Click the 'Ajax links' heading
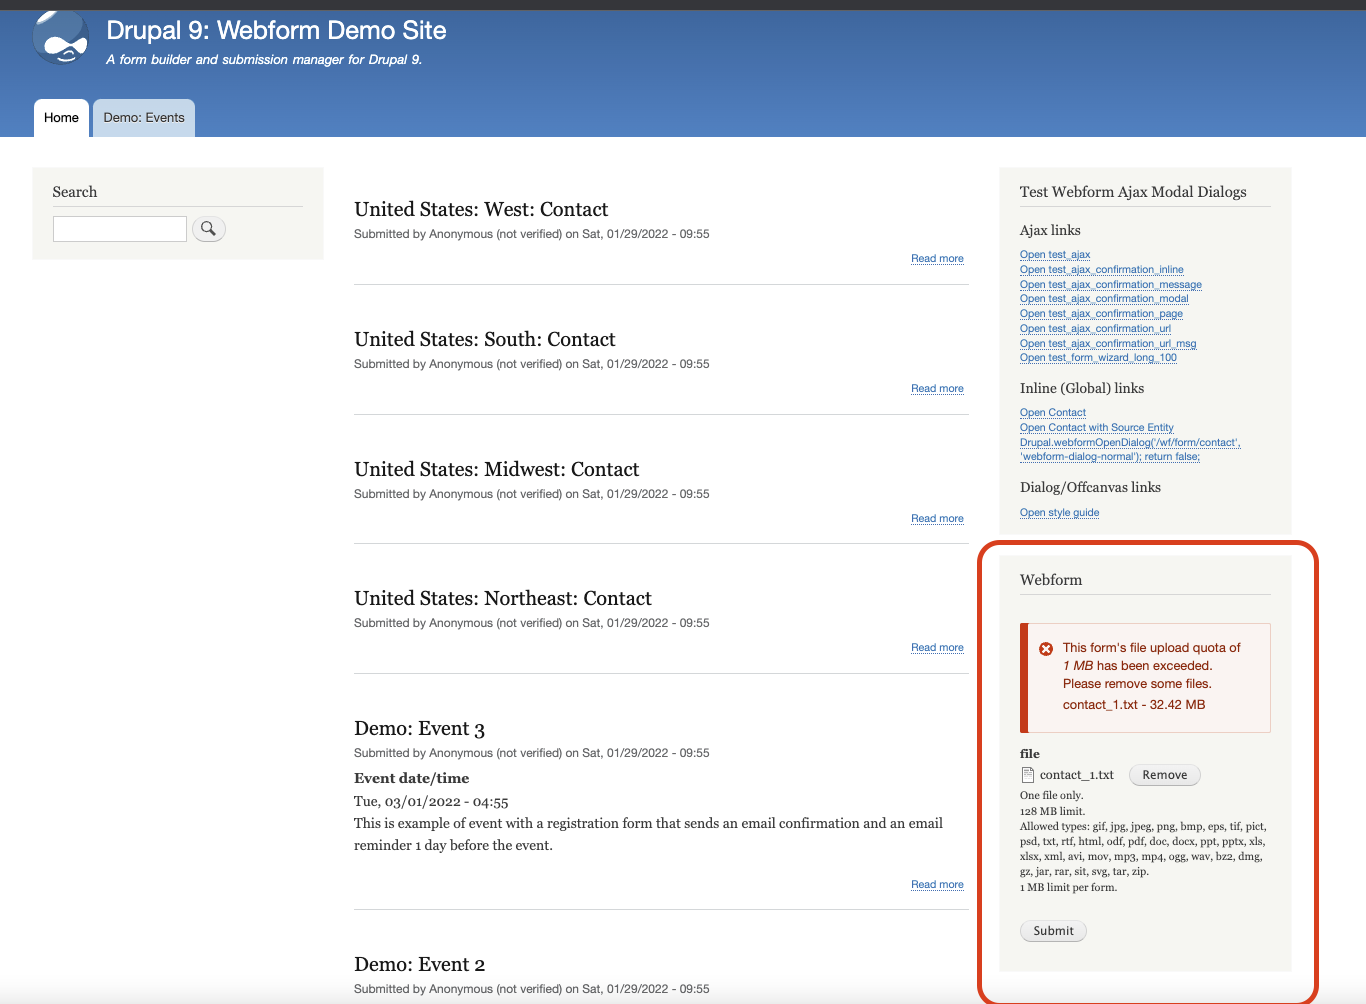This screenshot has height=1004, width=1366. [1050, 230]
